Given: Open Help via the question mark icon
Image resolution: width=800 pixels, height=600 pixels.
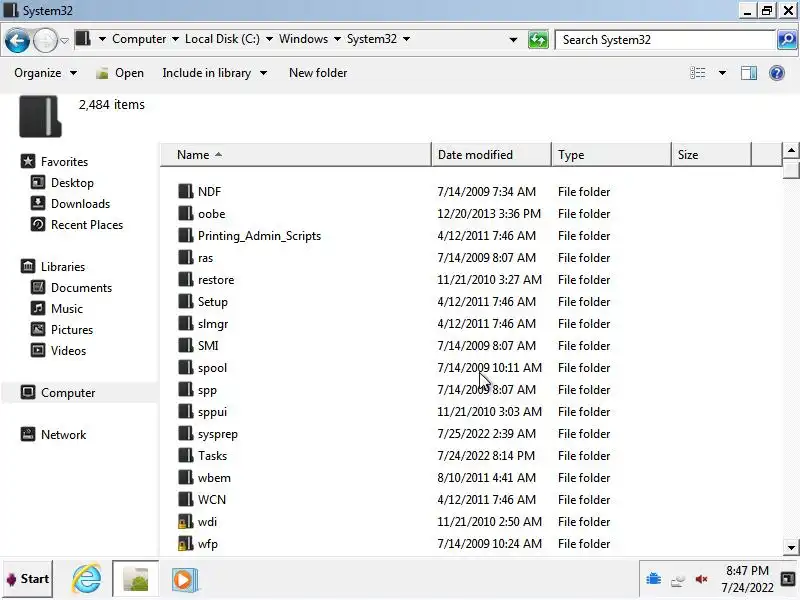Looking at the screenshot, I should (x=777, y=73).
